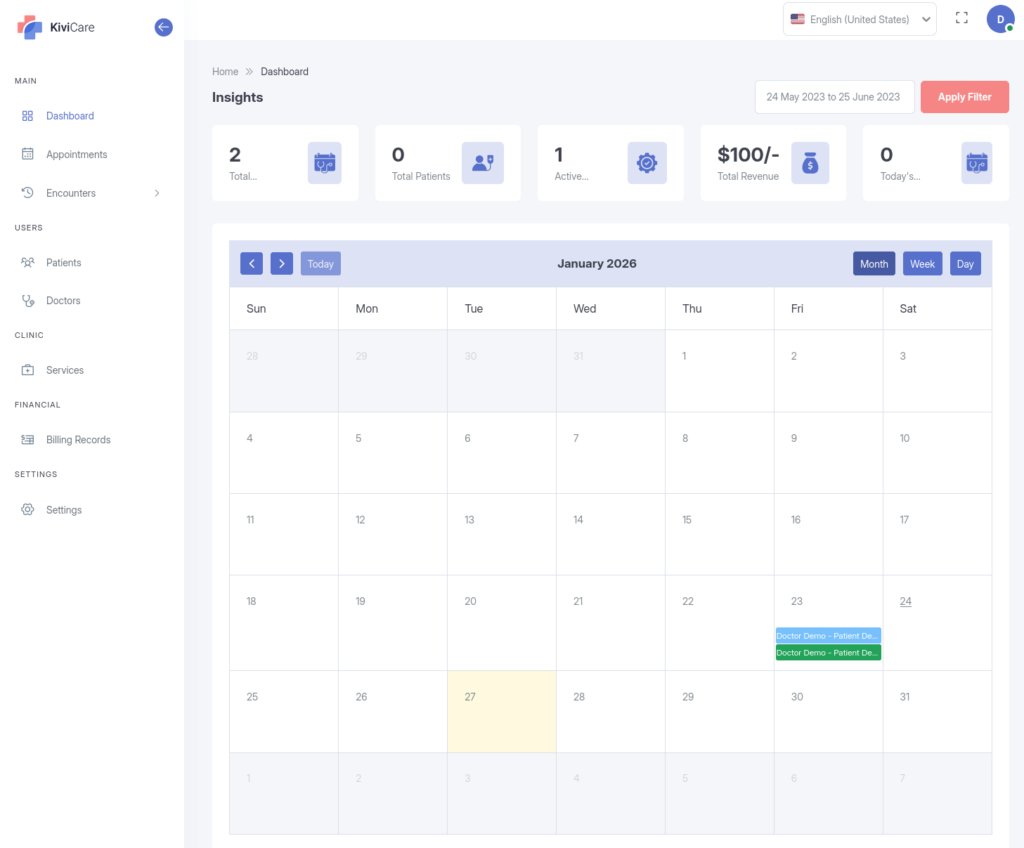This screenshot has width=1024, height=848.
Task: Go to previous month in calendar
Action: pos(251,264)
